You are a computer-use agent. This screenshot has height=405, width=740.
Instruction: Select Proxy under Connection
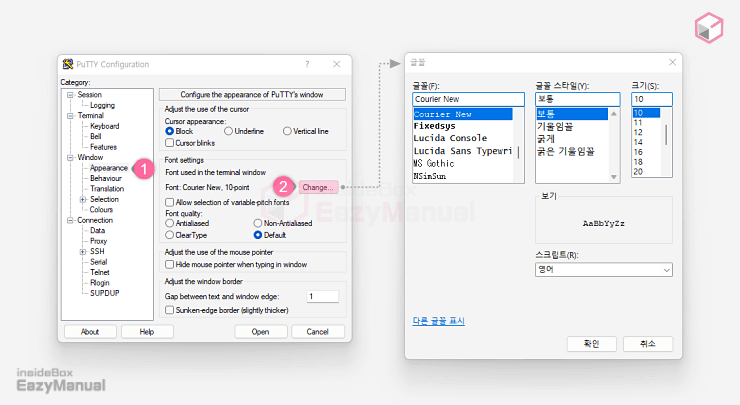99,241
